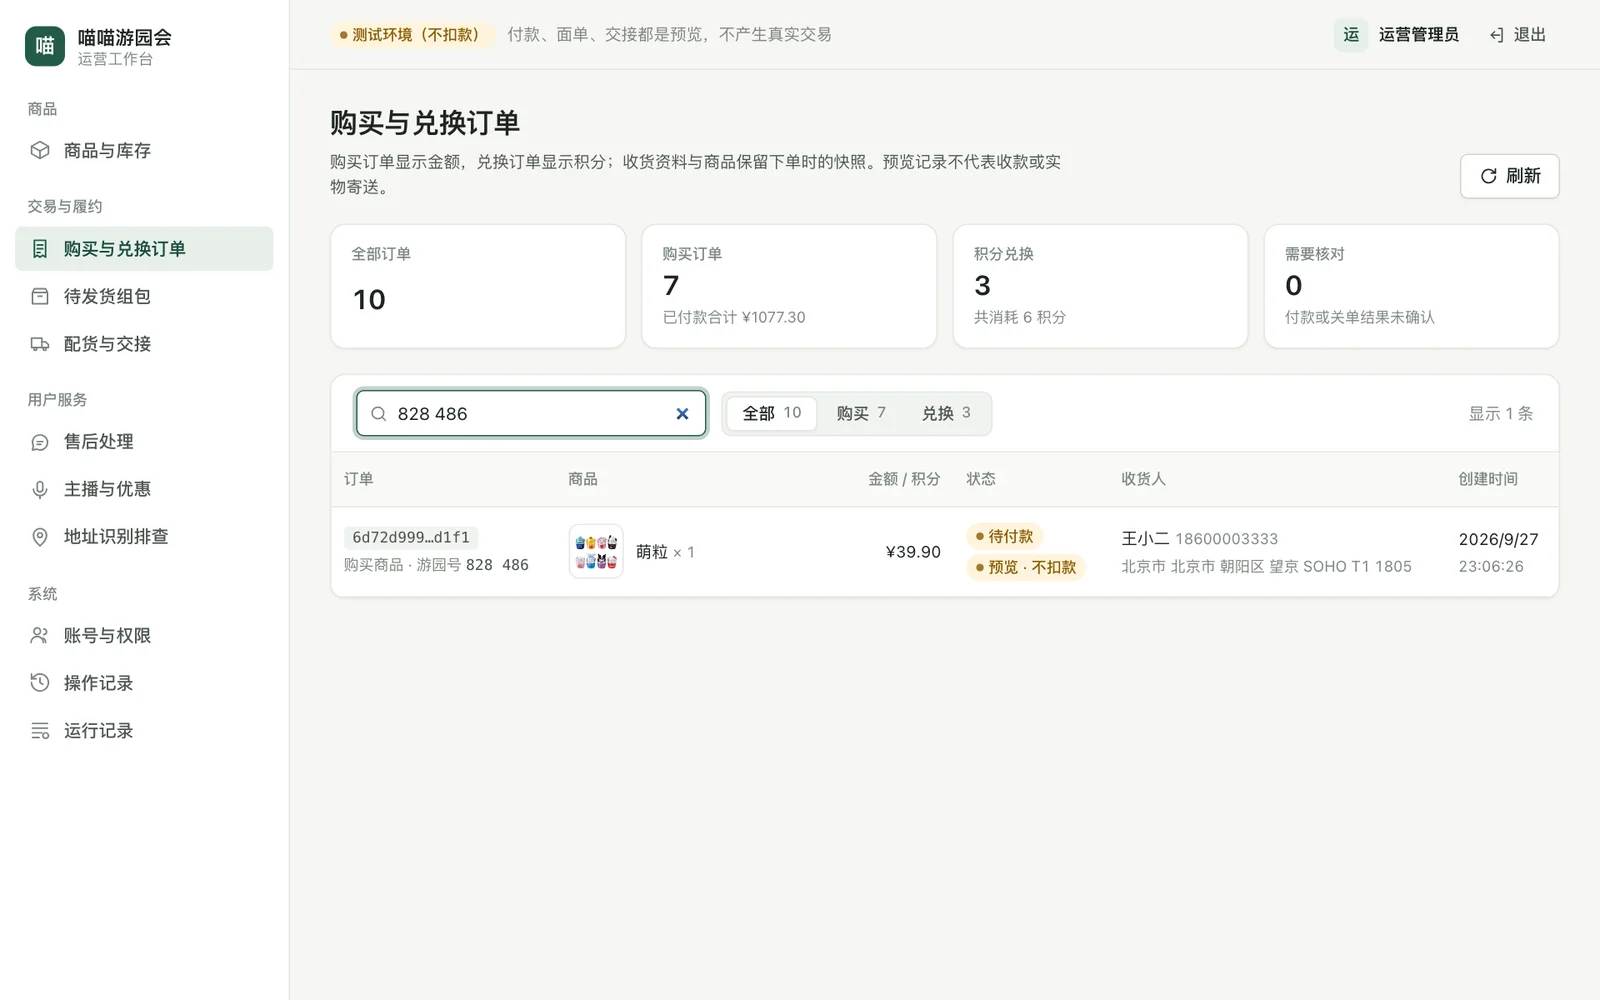Open 地址识别排查 location pin icon

click(x=40, y=537)
